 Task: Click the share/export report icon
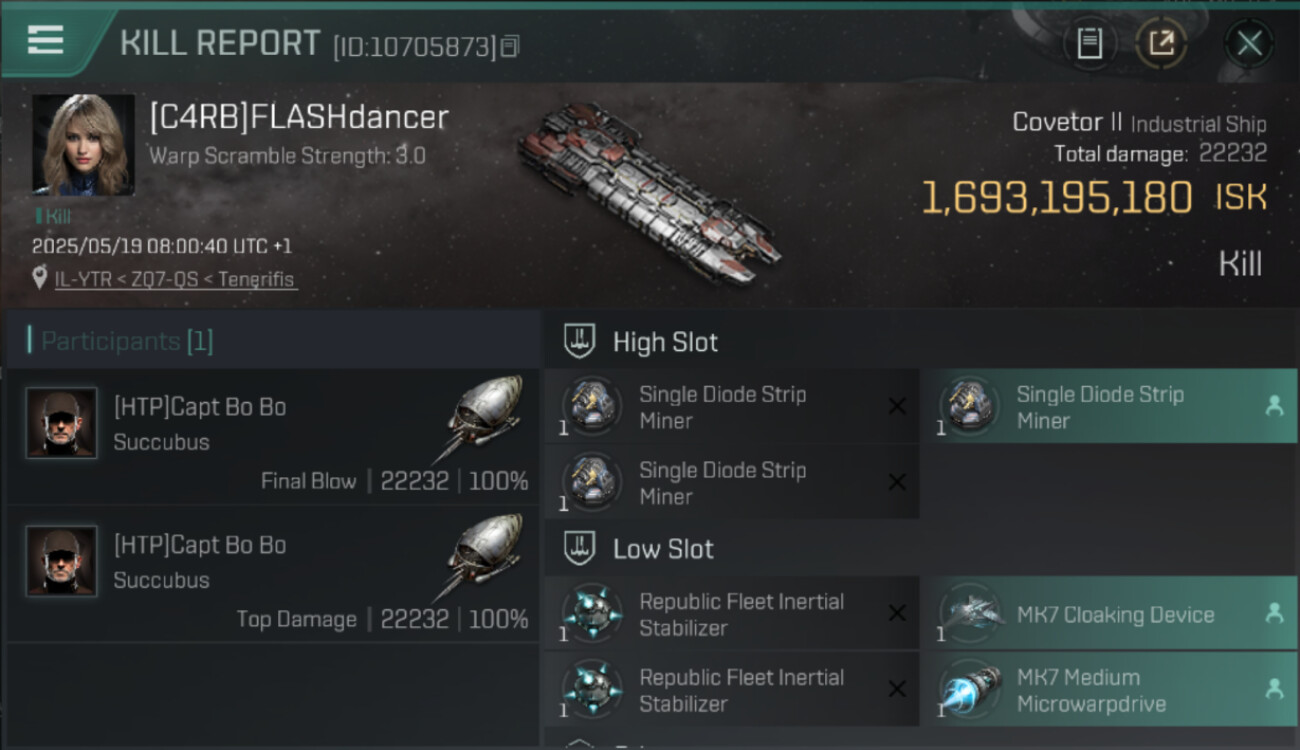pyautogui.click(x=1161, y=43)
